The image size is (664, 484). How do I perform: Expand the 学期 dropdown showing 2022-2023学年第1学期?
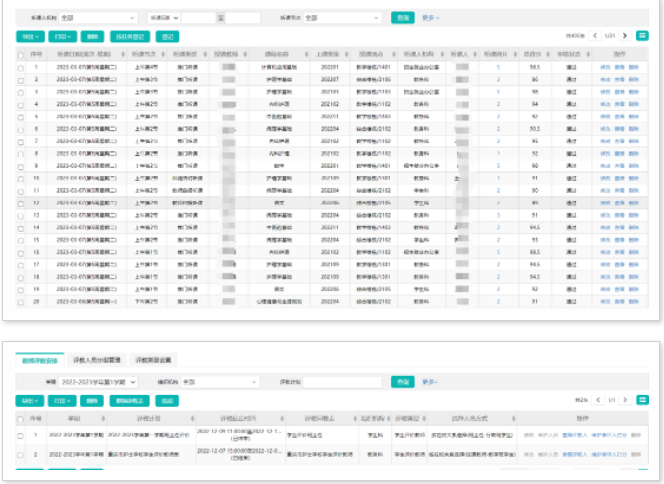pyautogui.click(x=105, y=382)
